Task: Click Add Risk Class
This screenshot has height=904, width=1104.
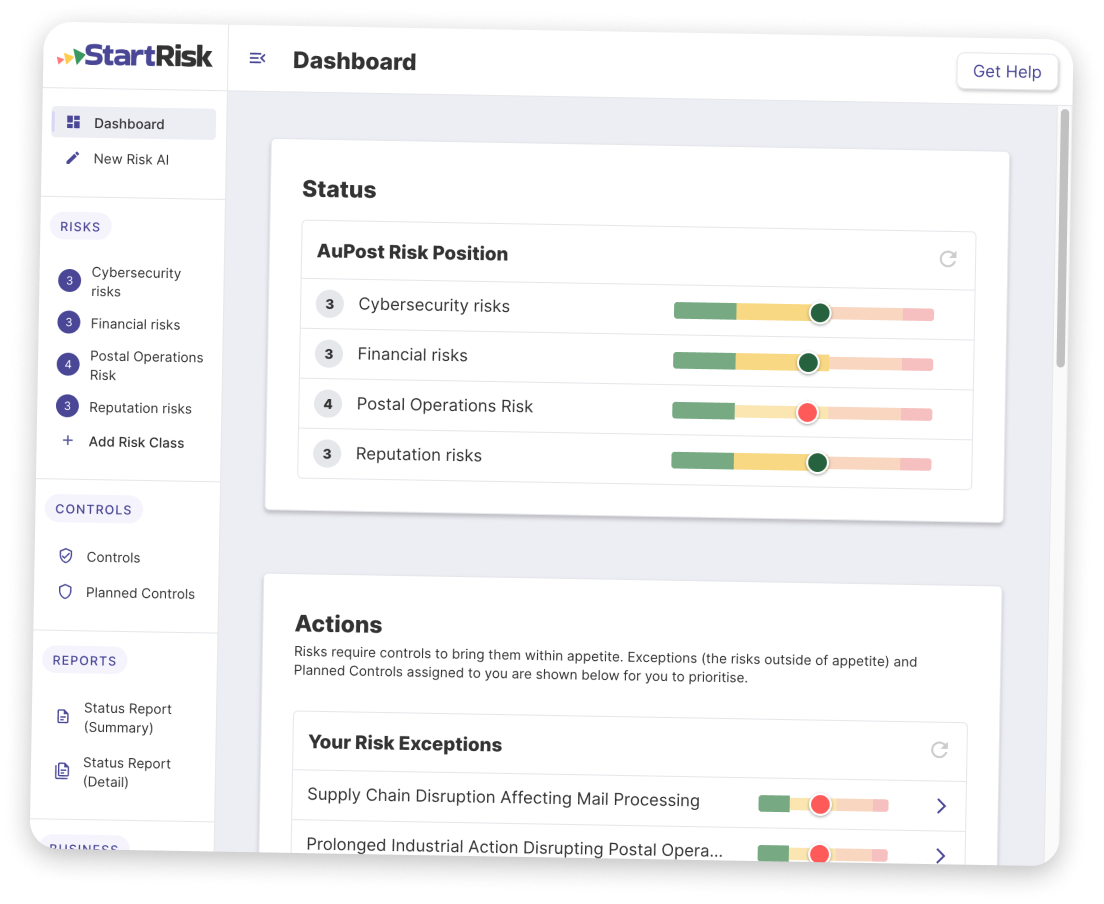Action: point(138,442)
